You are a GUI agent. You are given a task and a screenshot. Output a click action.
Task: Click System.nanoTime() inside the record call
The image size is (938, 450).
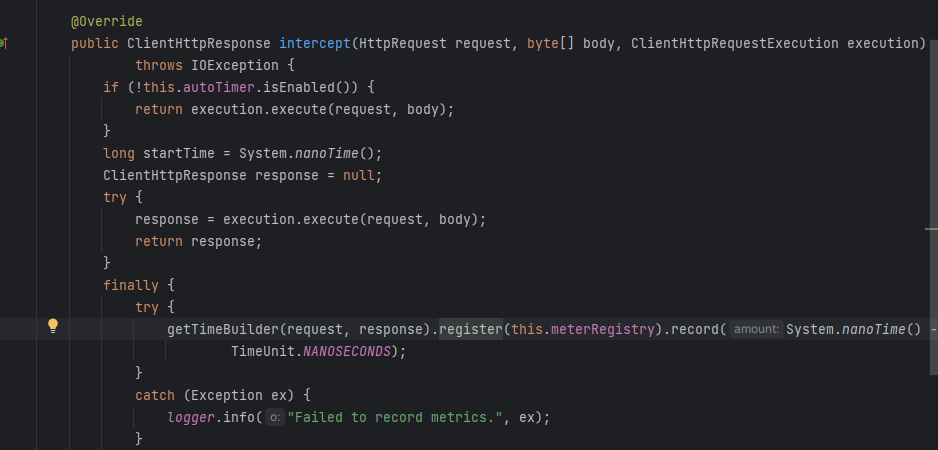pos(854,329)
